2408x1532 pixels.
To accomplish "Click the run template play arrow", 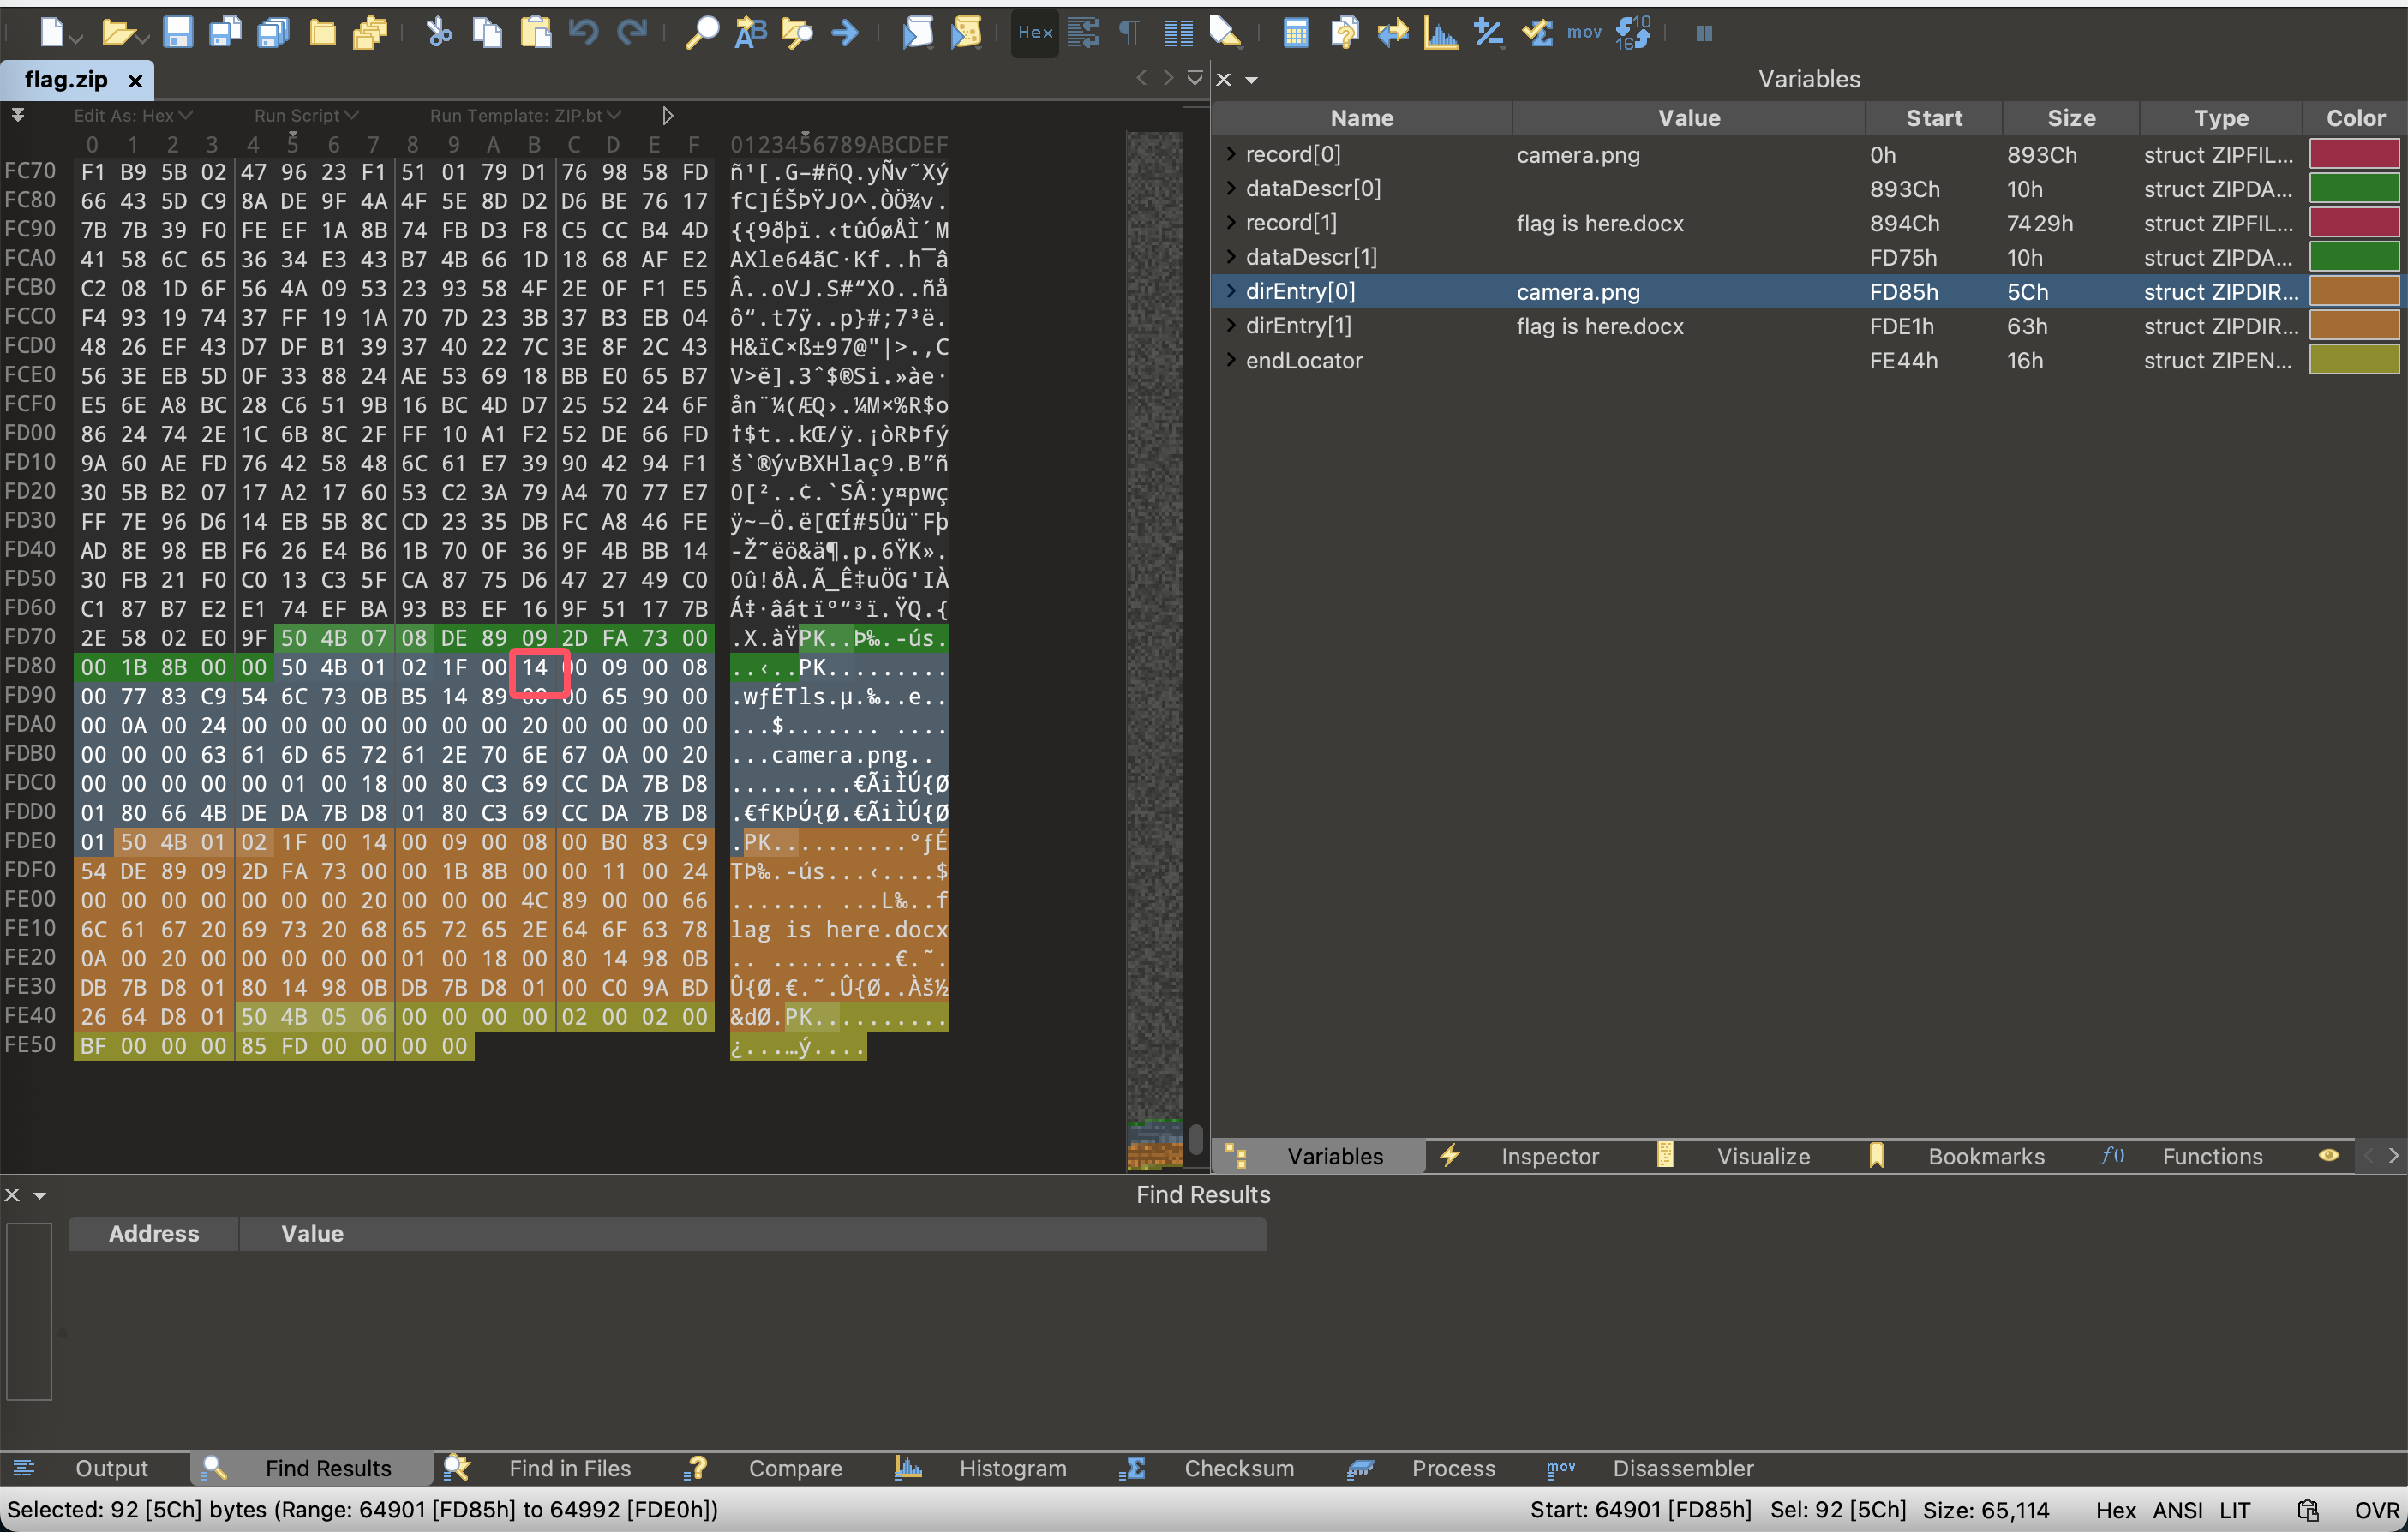I will coord(668,116).
